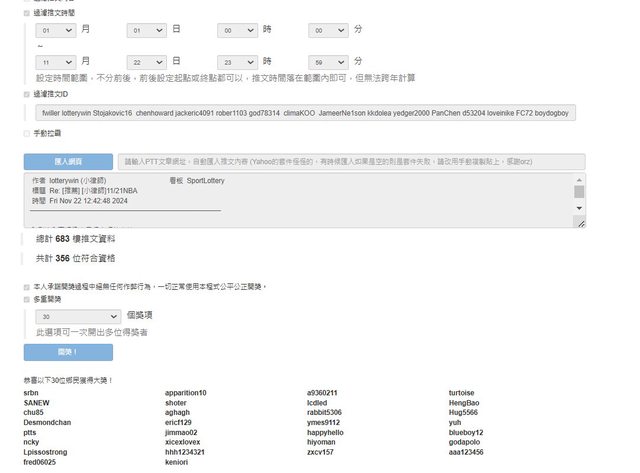The width and height of the screenshot is (640, 473).
Task: Enable the 手動拉票 checkbox
Action: [27, 133]
